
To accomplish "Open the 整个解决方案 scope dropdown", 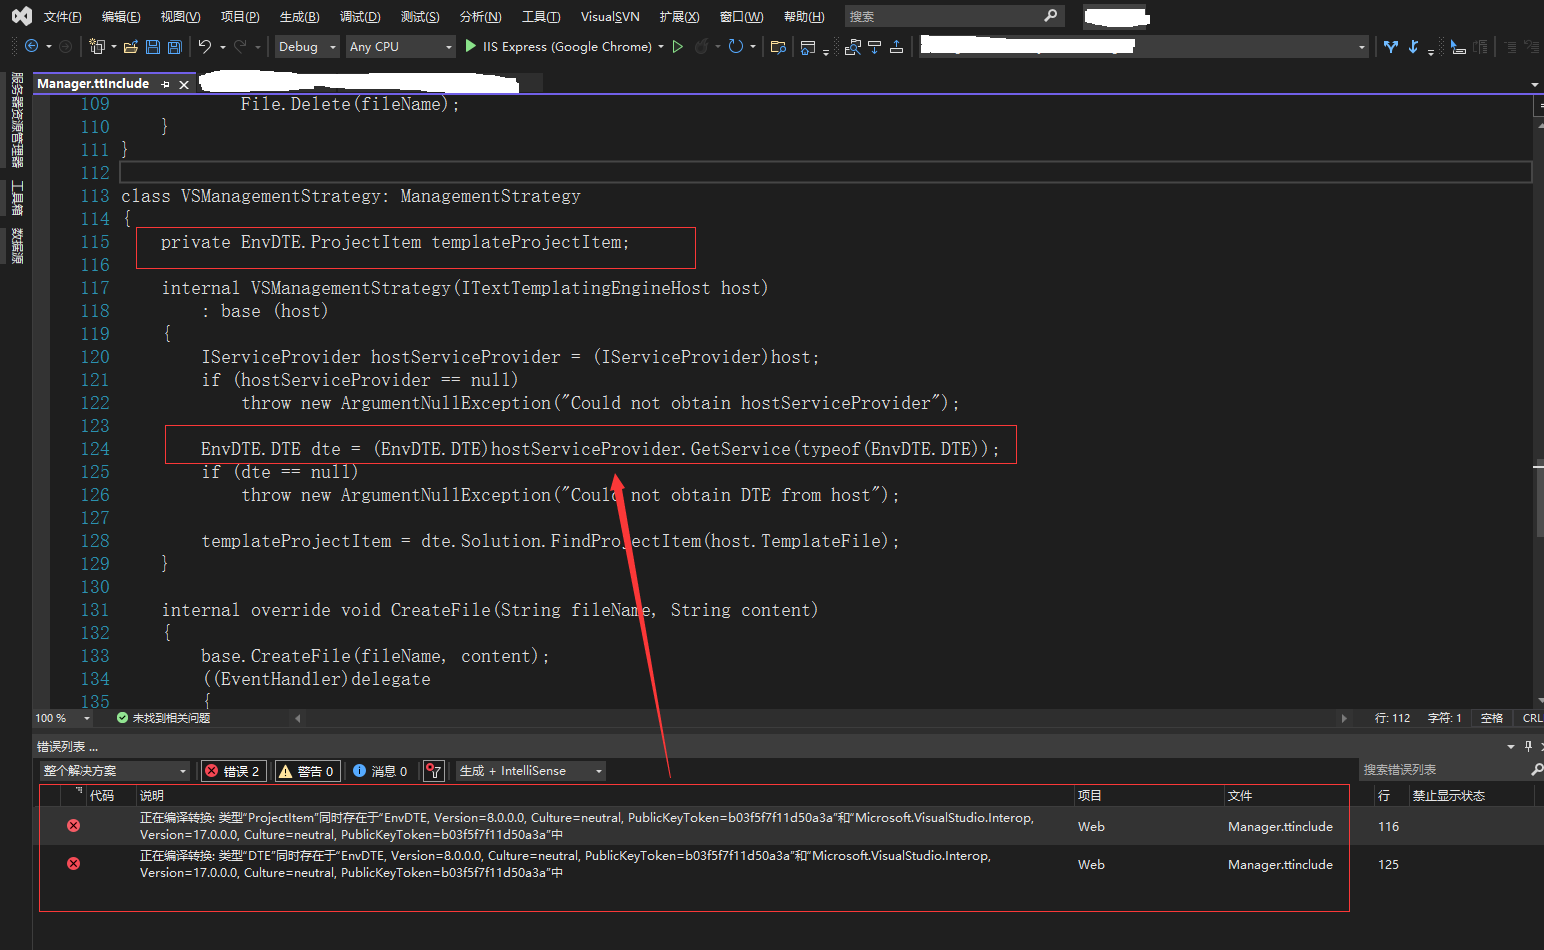I will (114, 770).
